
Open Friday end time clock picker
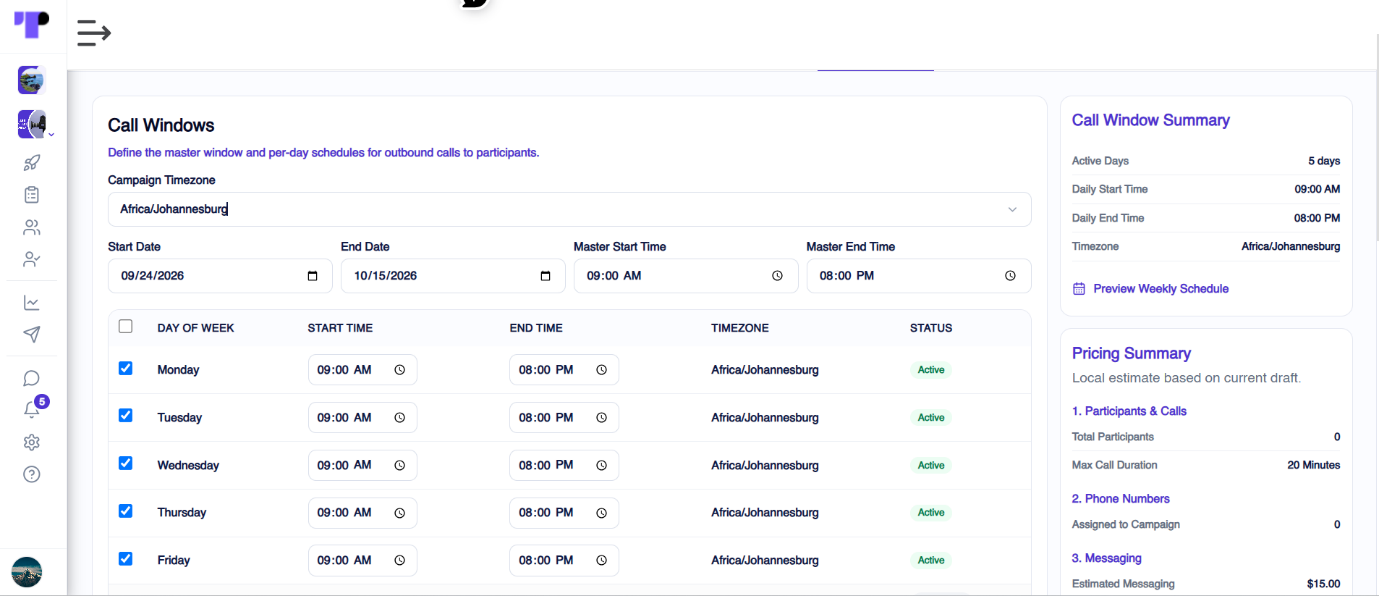click(x=601, y=560)
